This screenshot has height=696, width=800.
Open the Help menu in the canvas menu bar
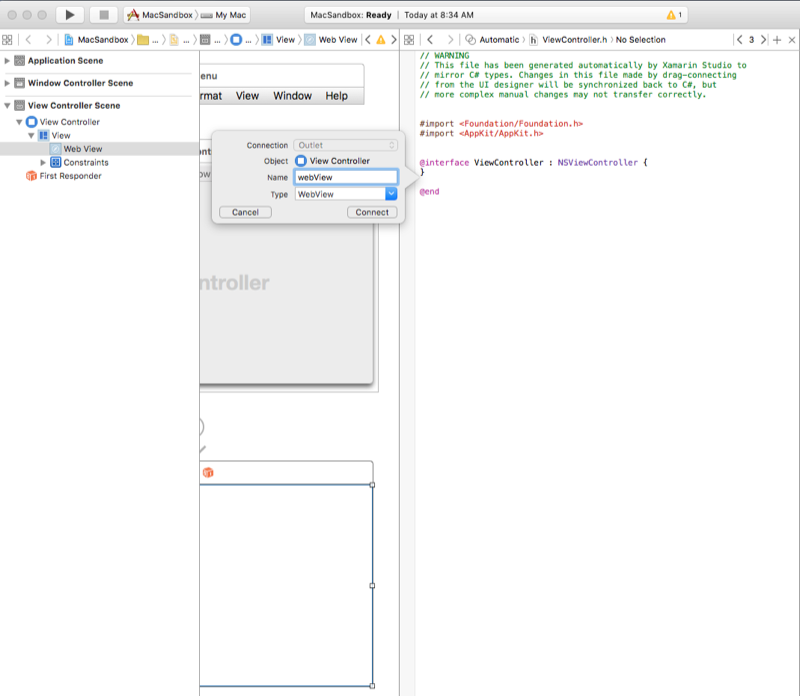point(337,96)
